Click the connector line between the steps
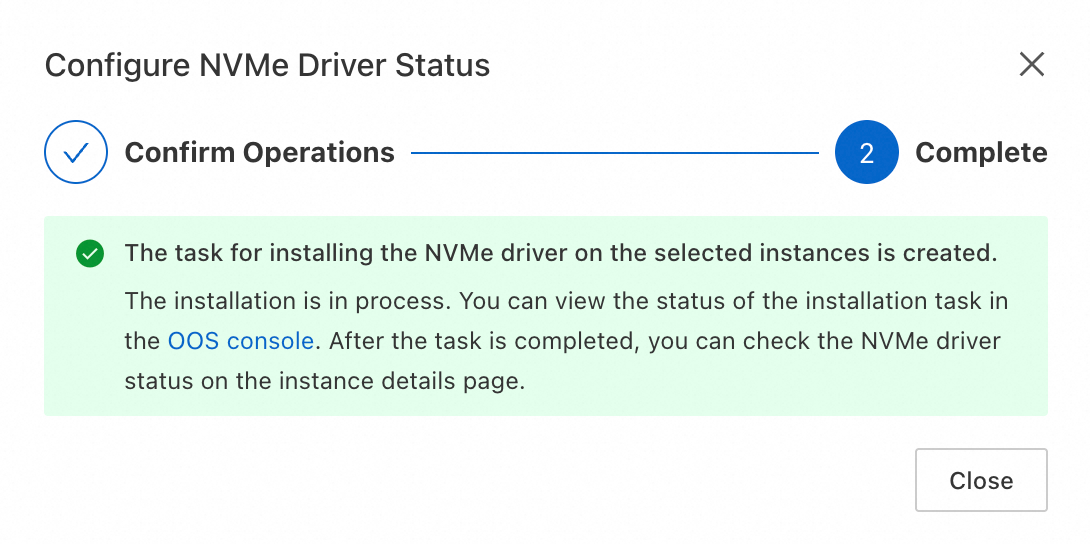The width and height of the screenshot is (1090, 544). click(614, 153)
